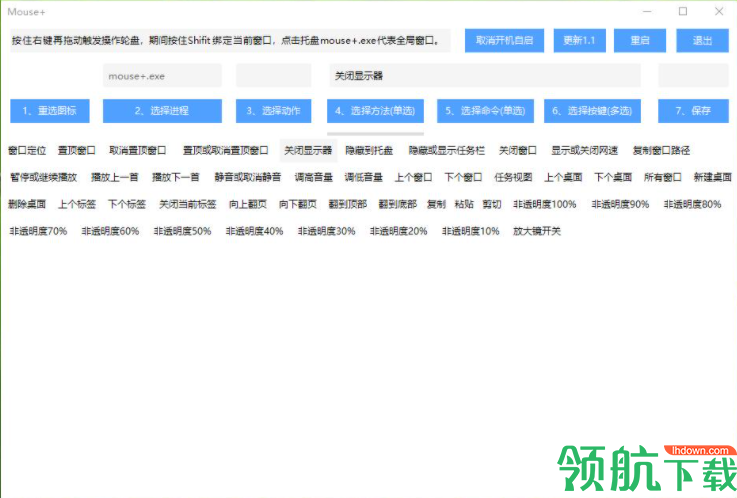Choose 非透明度100% option
Image resolution: width=737 pixels, height=498 pixels.
click(545, 204)
